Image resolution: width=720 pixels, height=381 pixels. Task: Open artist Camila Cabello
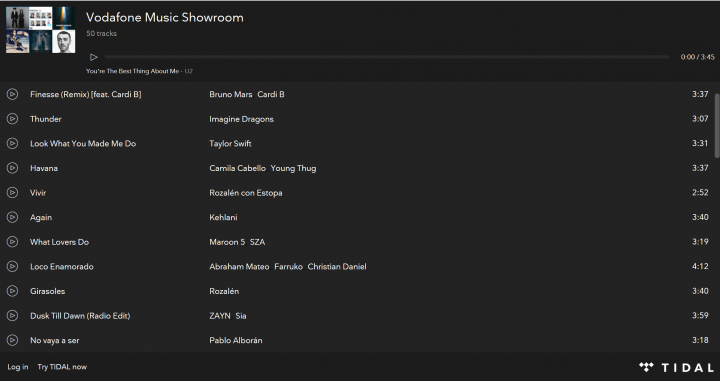237,168
